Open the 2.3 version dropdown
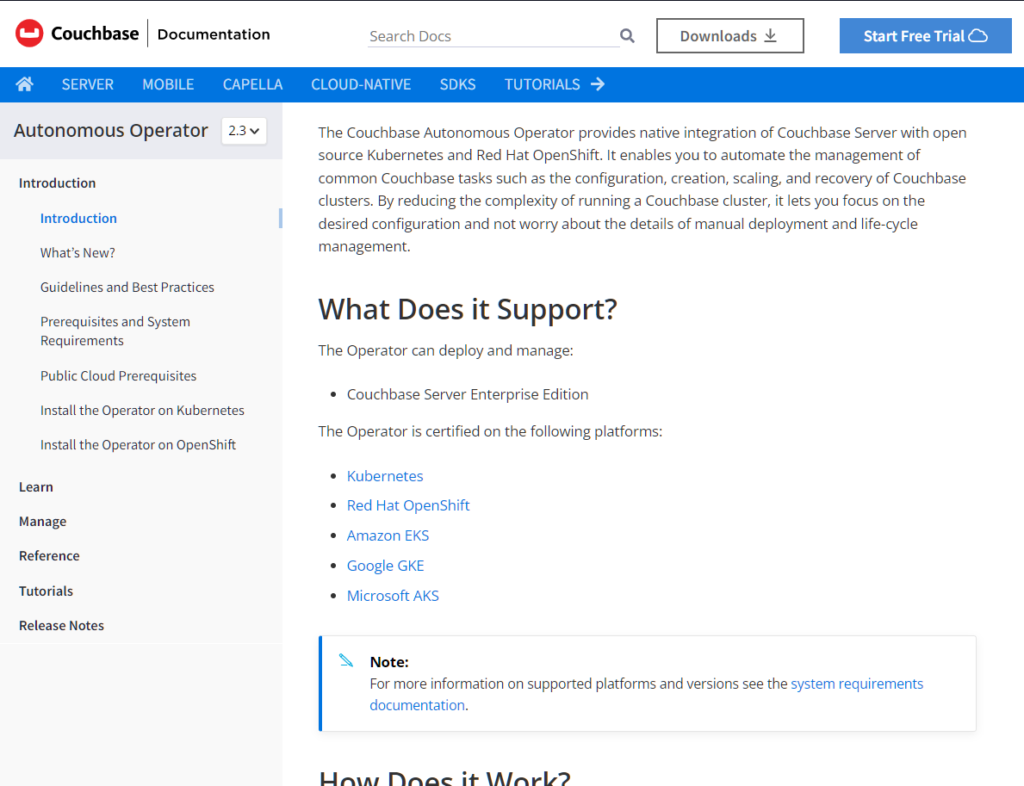The width and height of the screenshot is (1024, 786). [x=244, y=131]
